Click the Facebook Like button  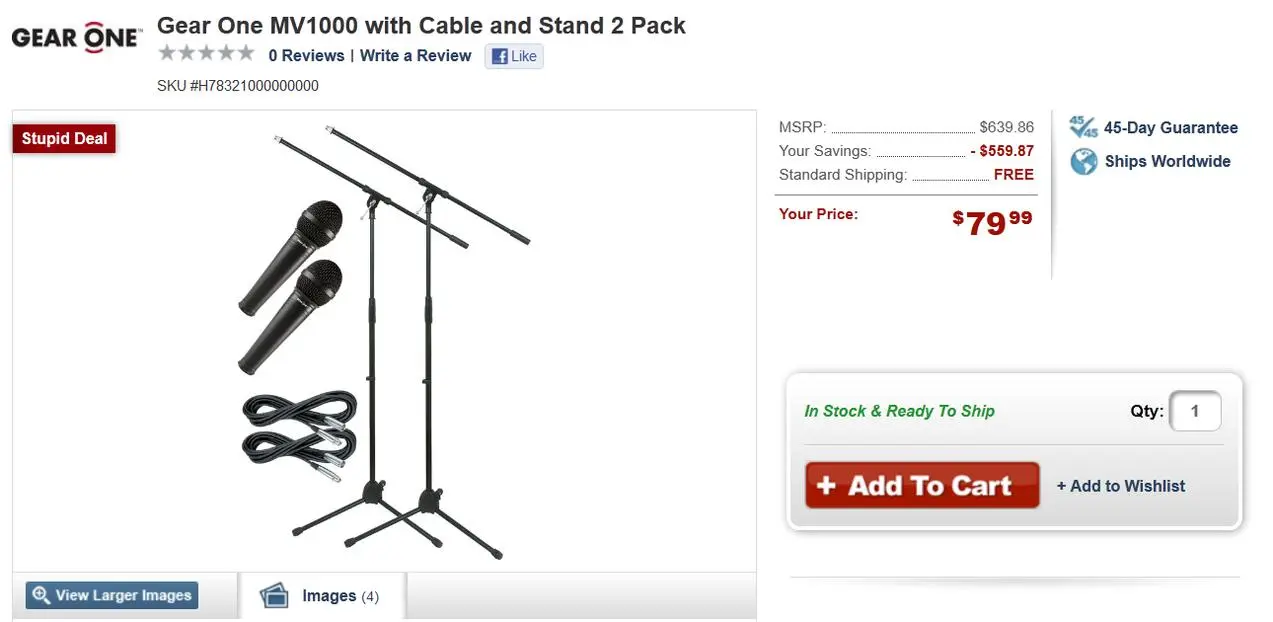(514, 56)
